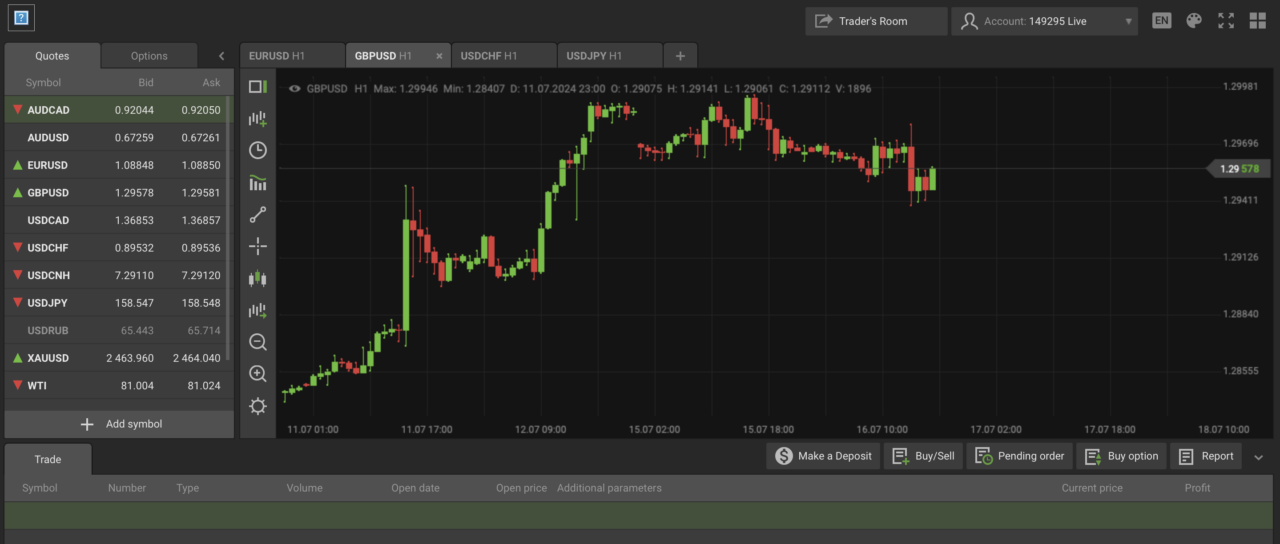Open the timeframe clock tool

(258, 150)
